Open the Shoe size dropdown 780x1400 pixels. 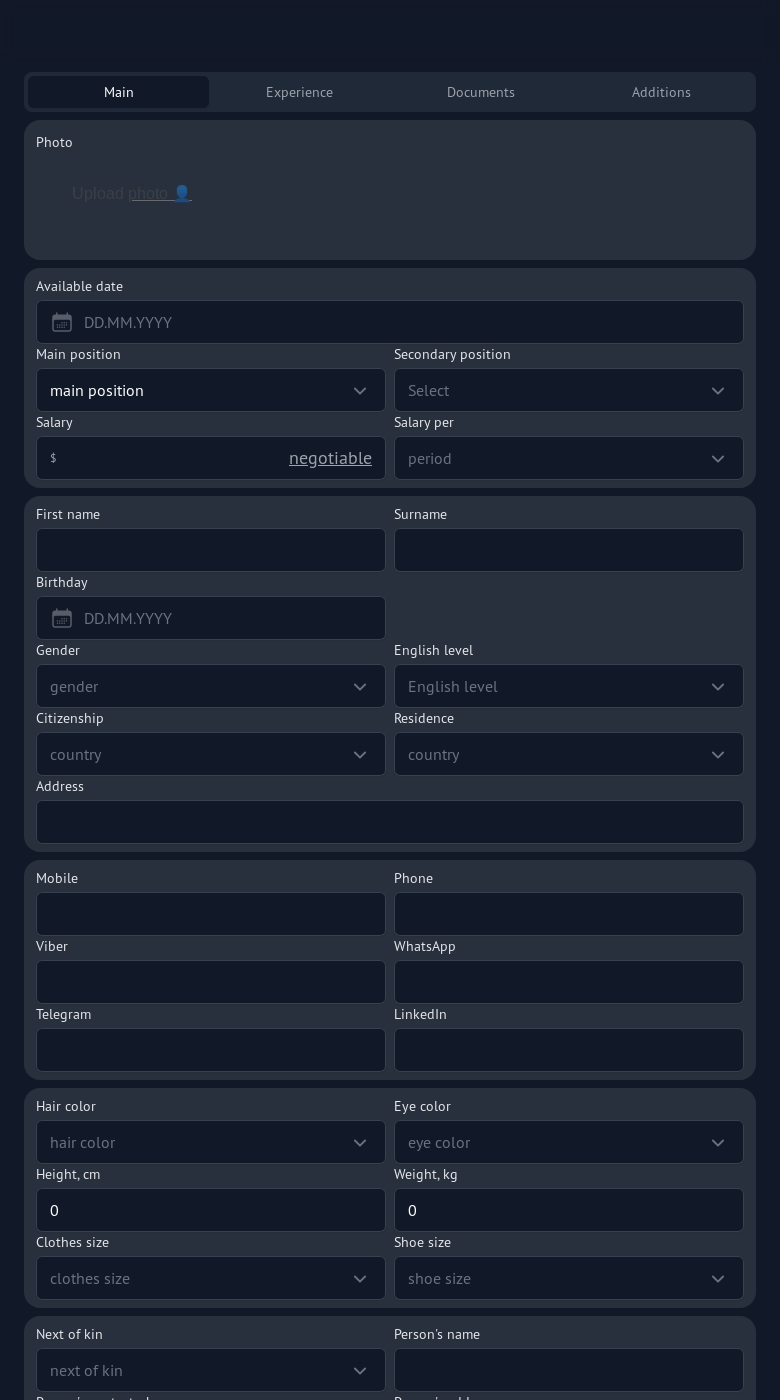(568, 1278)
